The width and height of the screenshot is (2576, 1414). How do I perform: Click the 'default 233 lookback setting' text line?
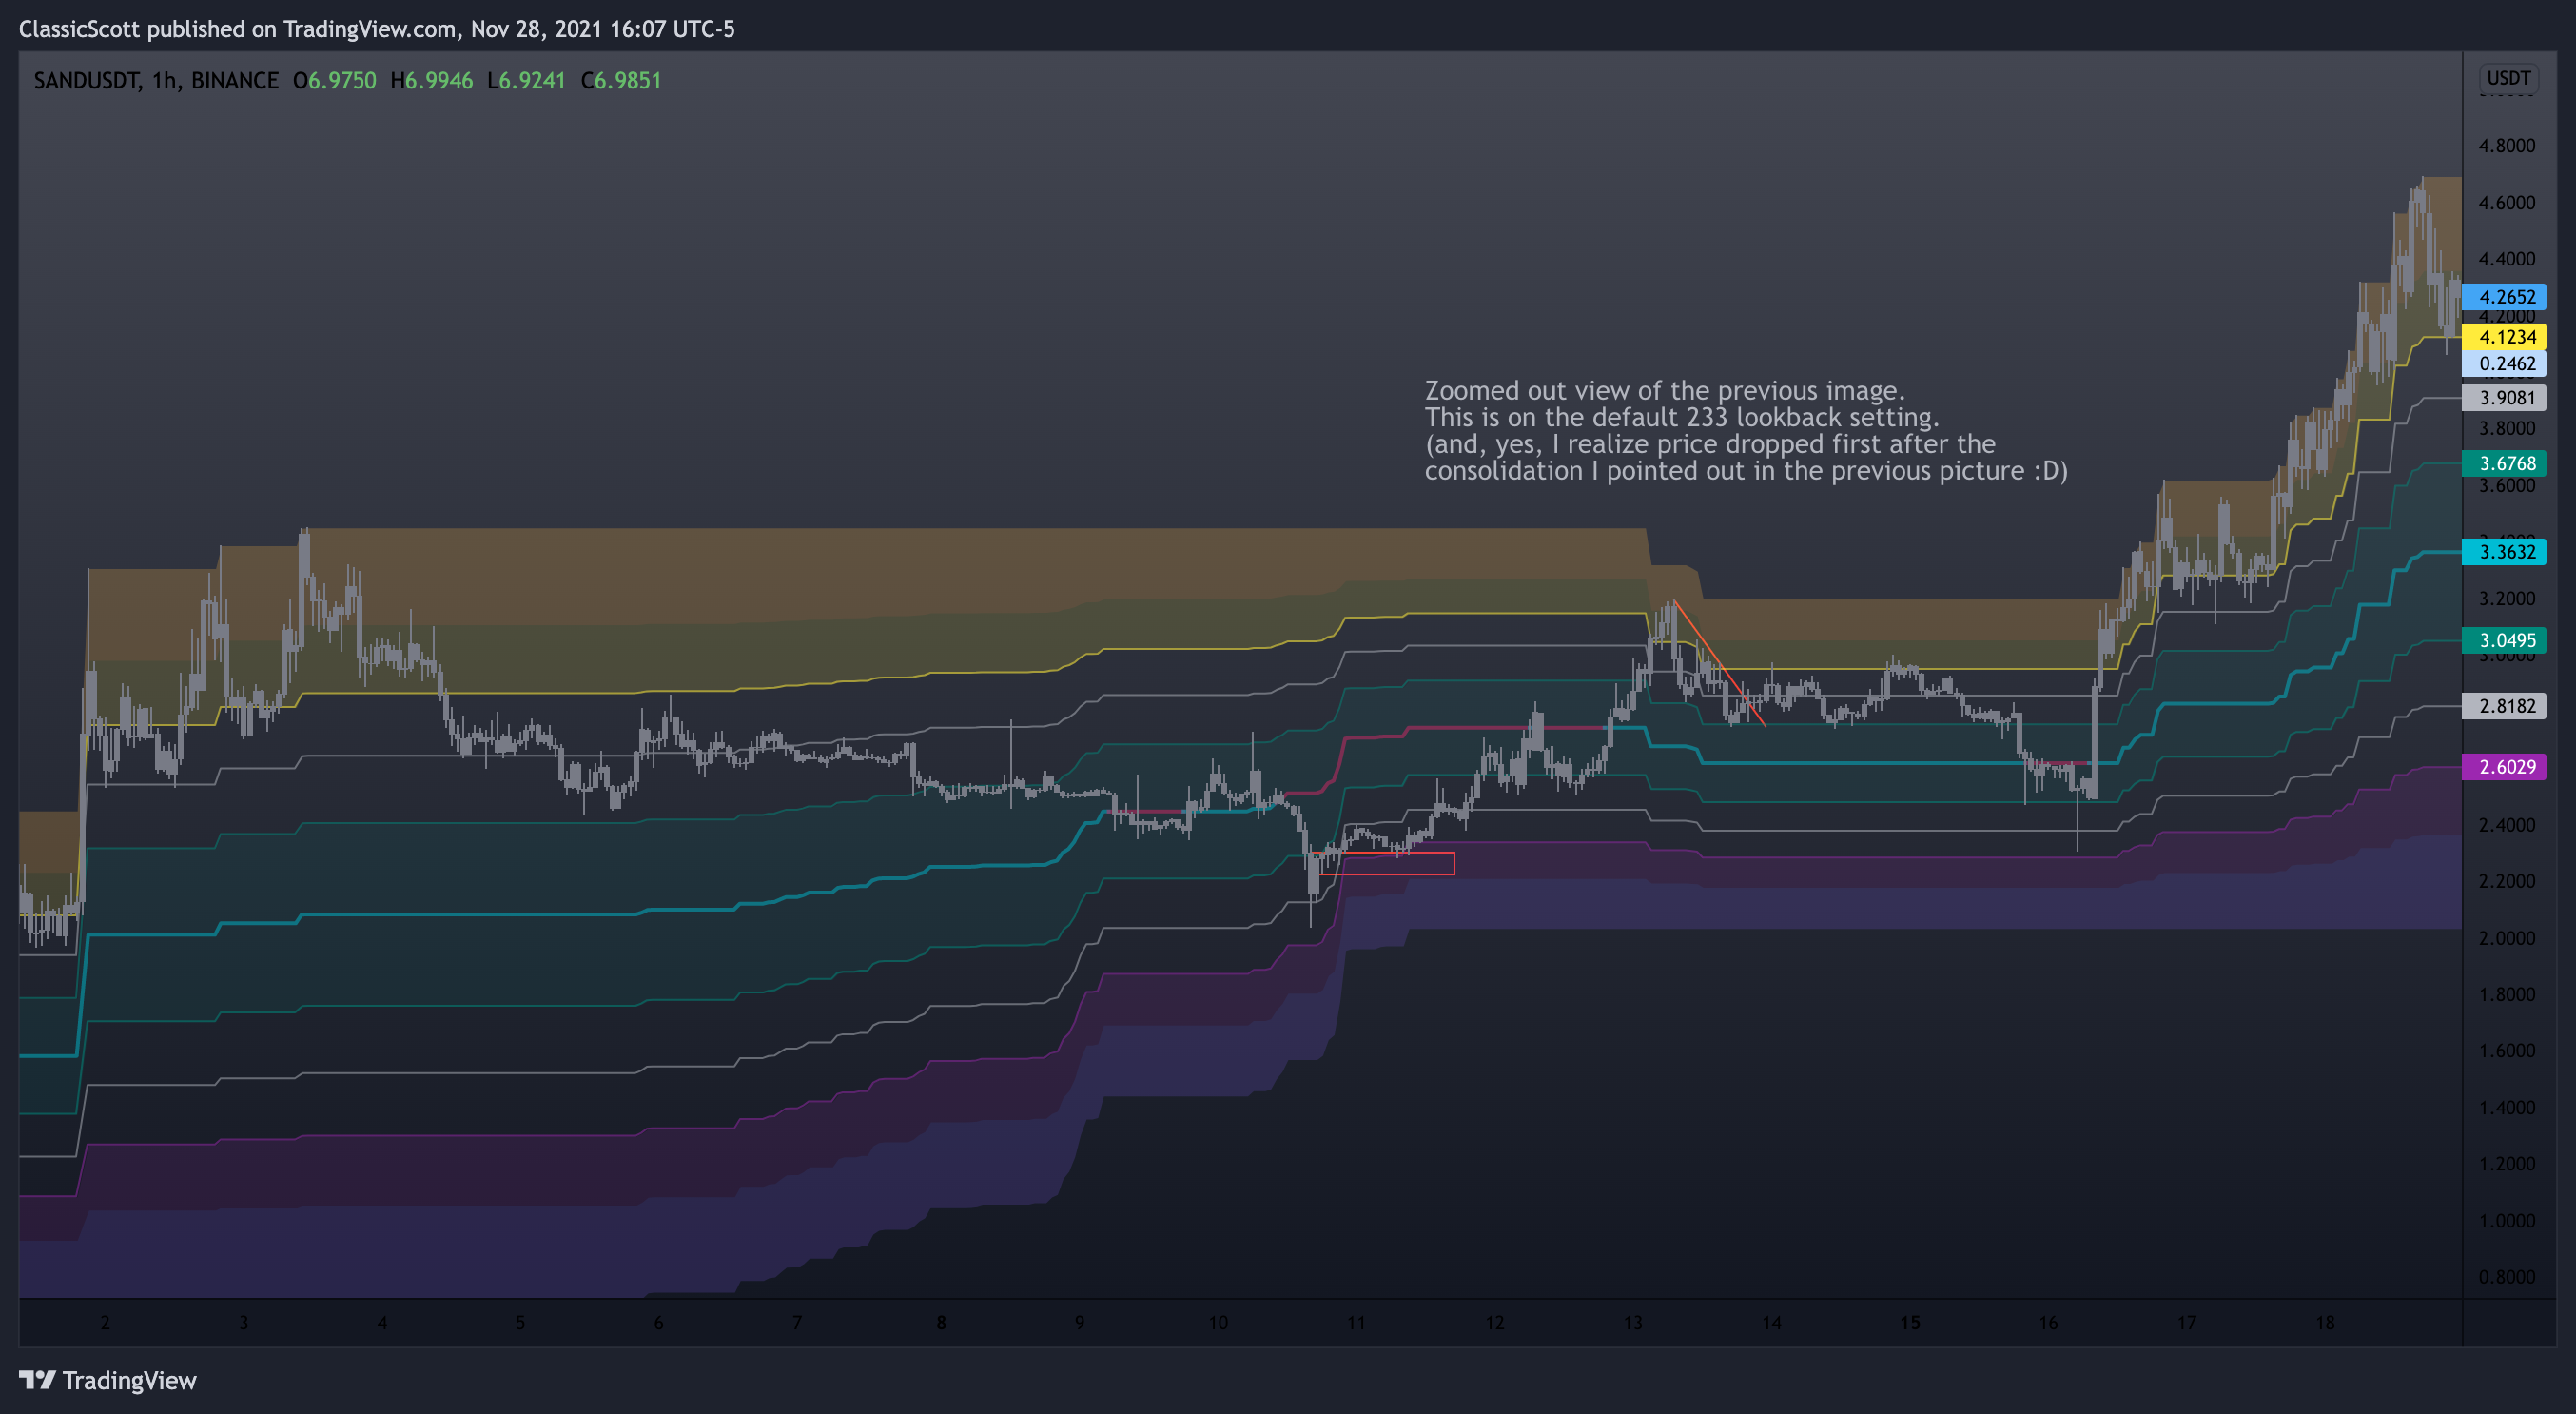point(1681,417)
